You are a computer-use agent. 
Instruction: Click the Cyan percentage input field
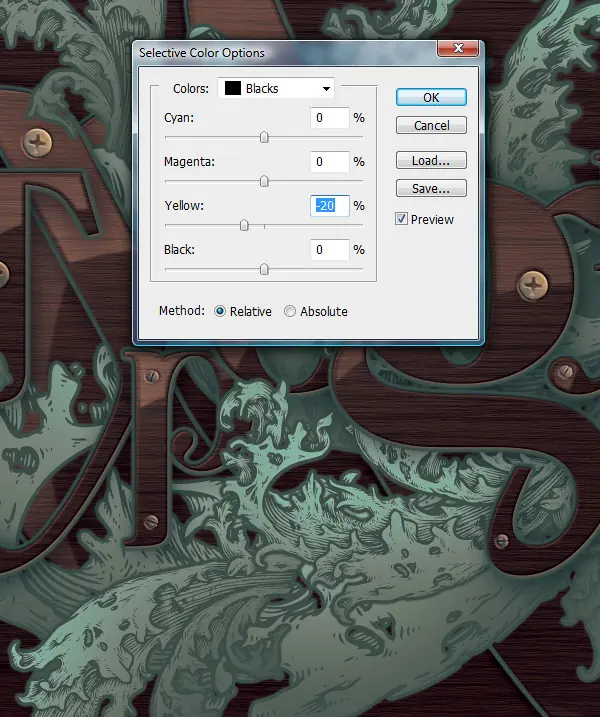(x=330, y=118)
